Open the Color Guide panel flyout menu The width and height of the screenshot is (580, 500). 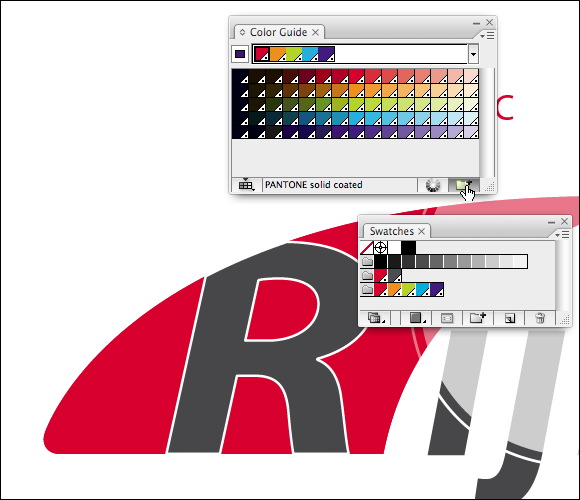point(487,36)
